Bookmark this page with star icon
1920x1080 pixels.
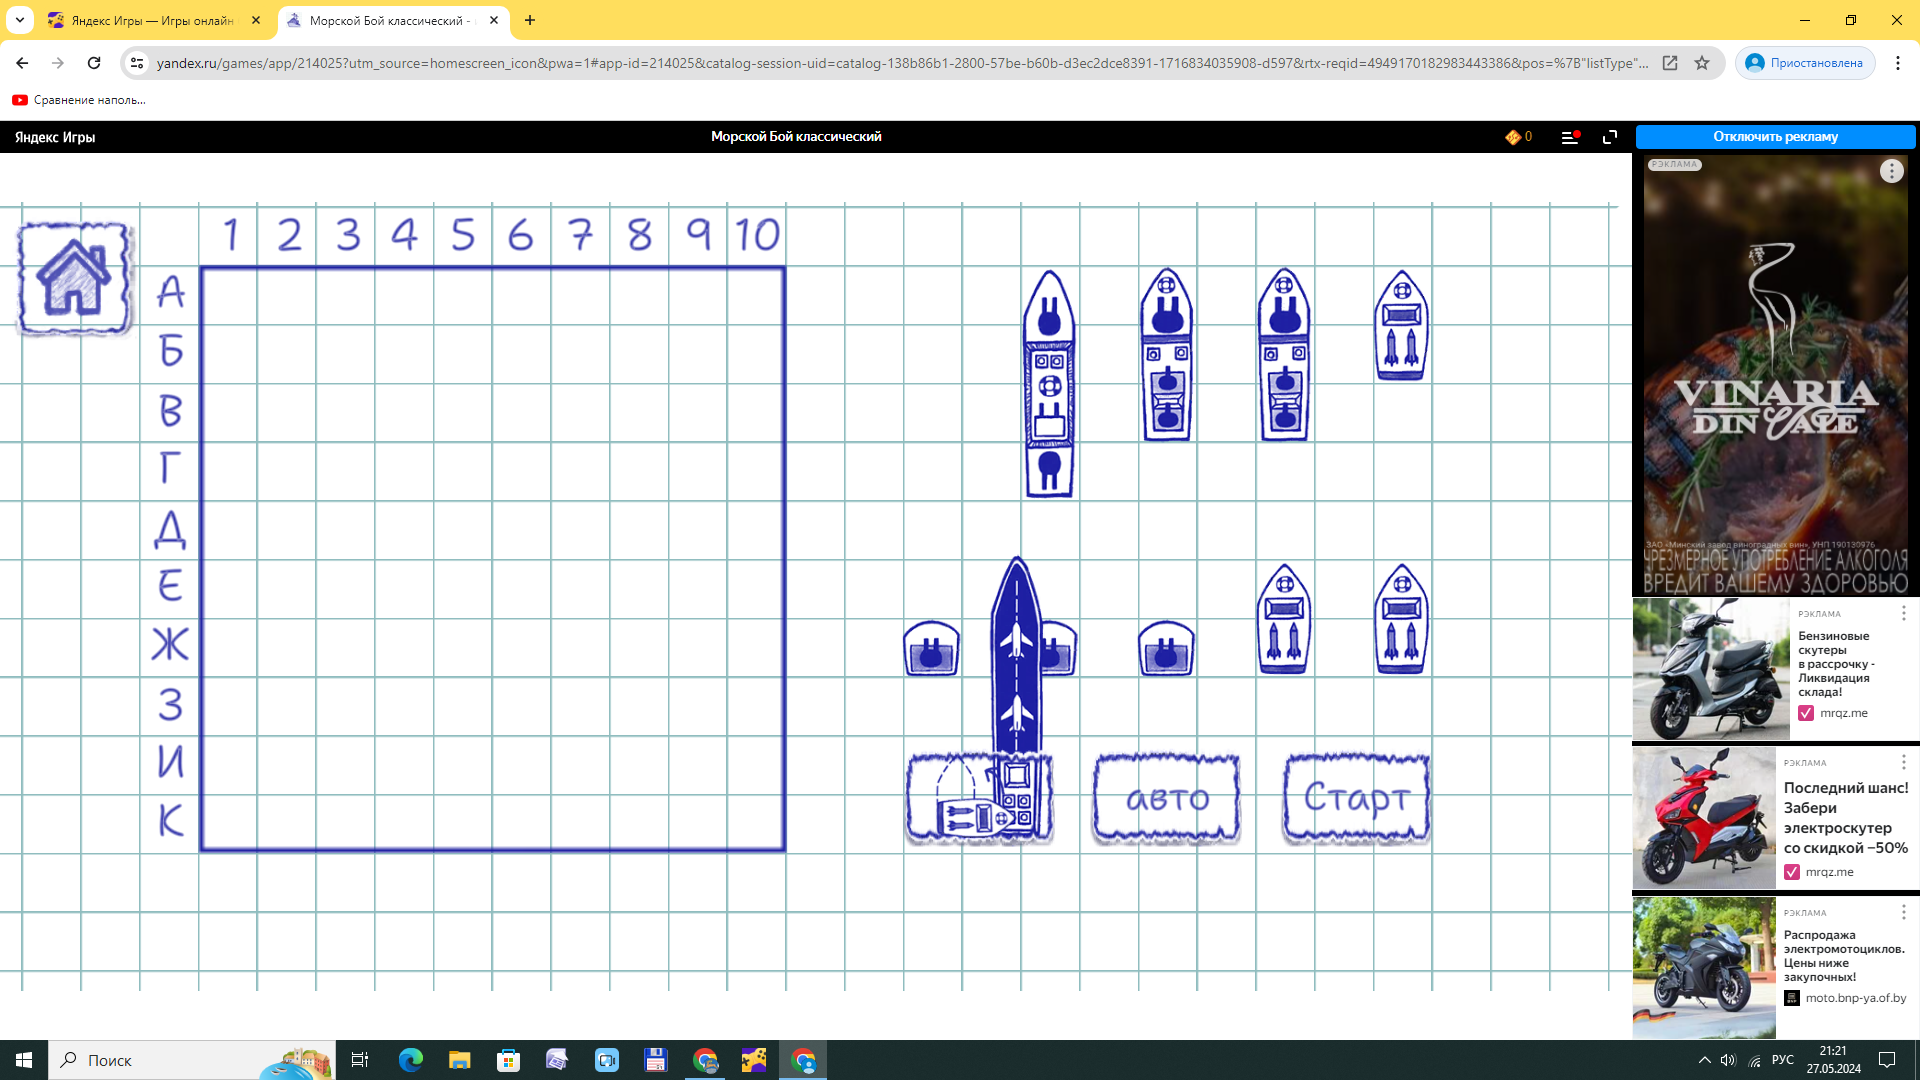click(1702, 63)
